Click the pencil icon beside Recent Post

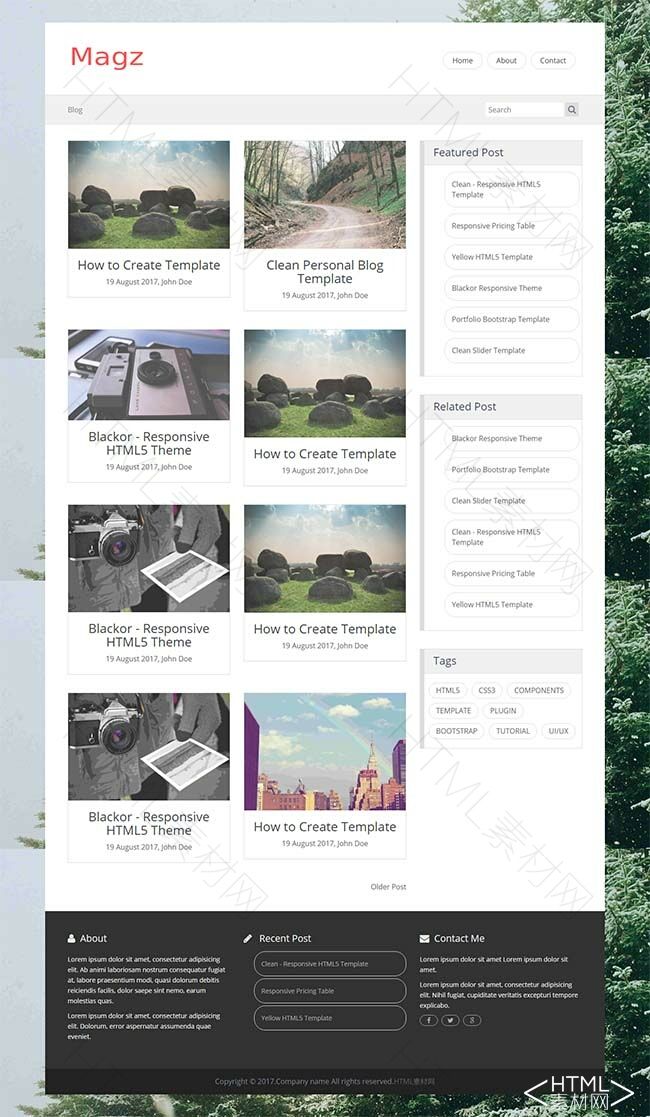248,939
